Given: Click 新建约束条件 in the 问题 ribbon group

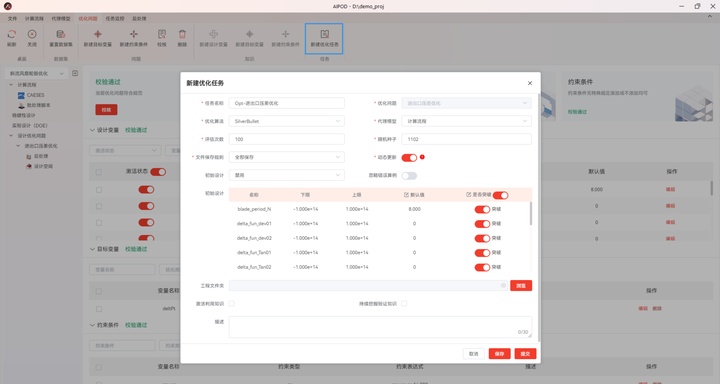Looking at the screenshot, I should click(x=134, y=38).
